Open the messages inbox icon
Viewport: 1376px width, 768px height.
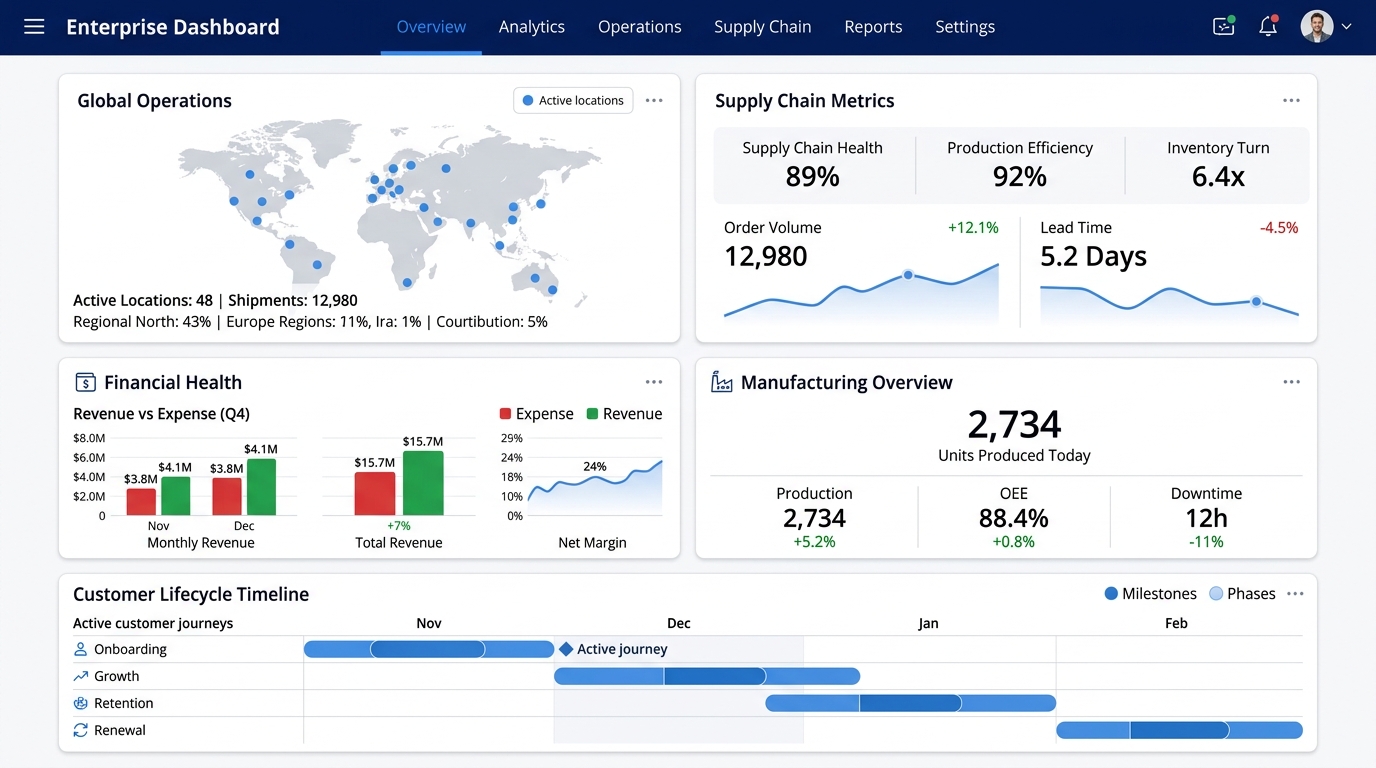1224,27
